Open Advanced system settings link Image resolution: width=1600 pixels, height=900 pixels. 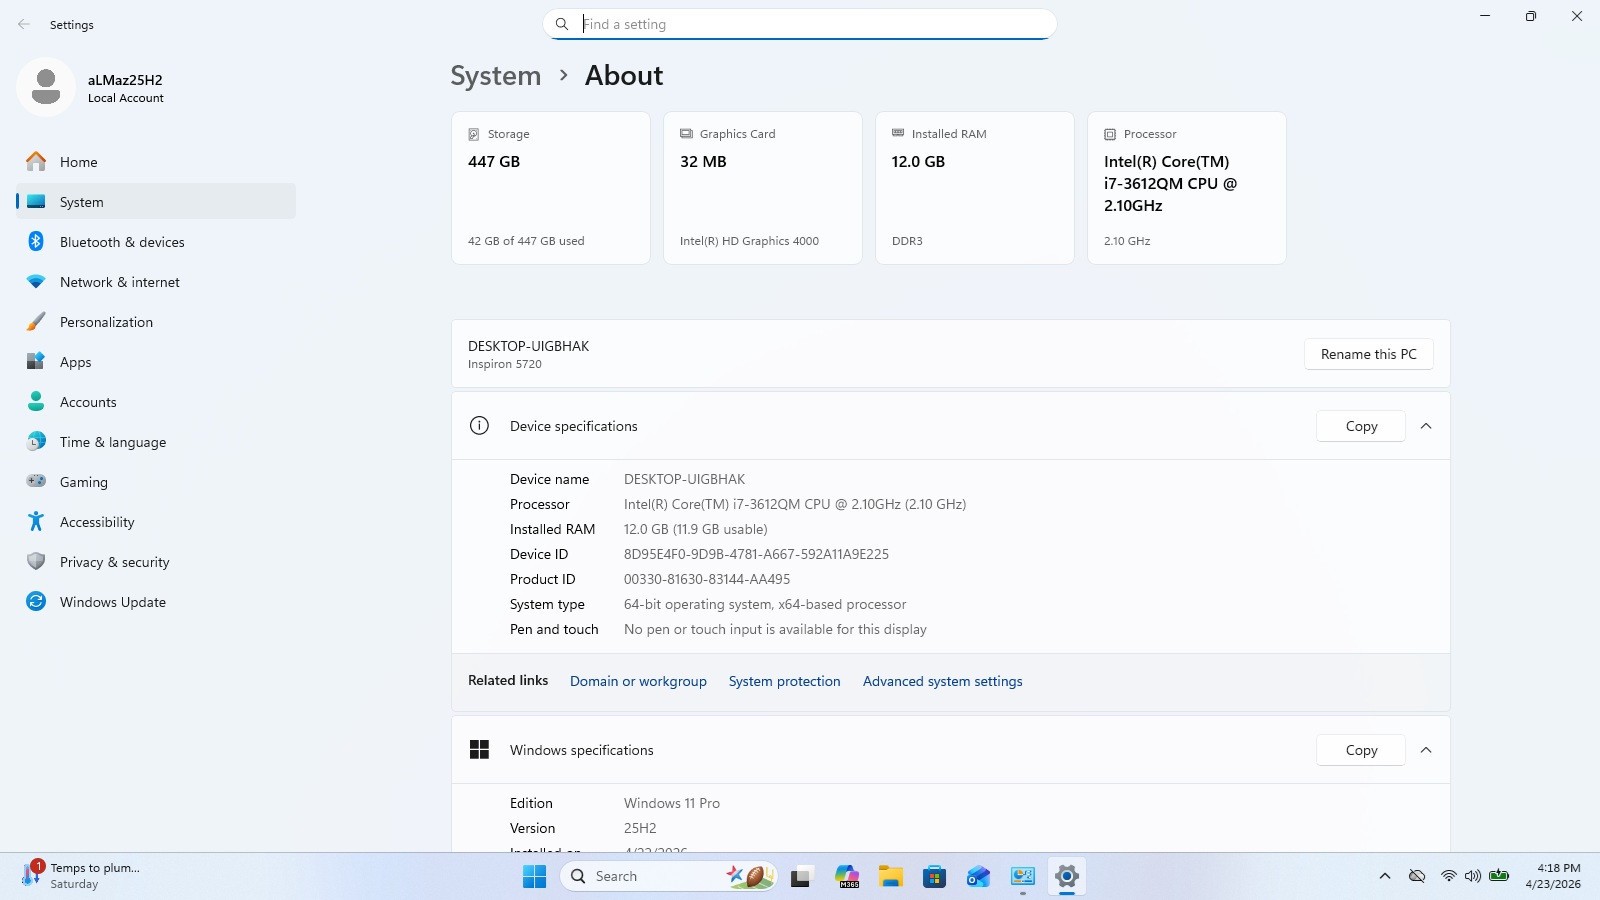[942, 681]
